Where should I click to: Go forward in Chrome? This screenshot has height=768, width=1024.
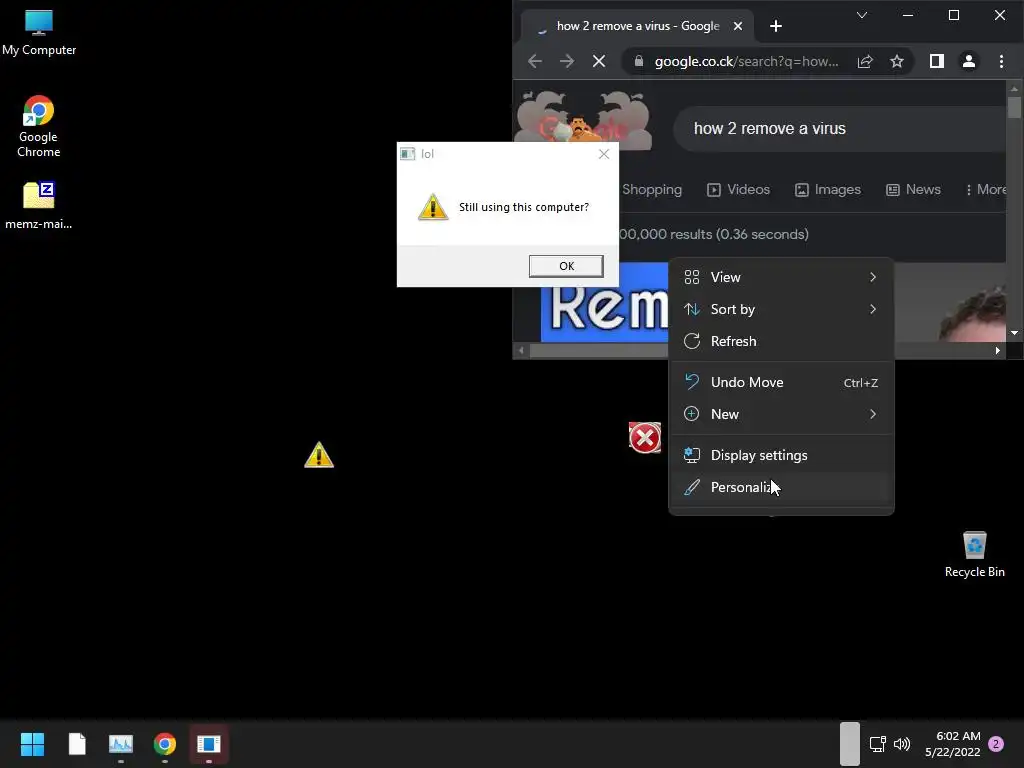click(x=567, y=61)
